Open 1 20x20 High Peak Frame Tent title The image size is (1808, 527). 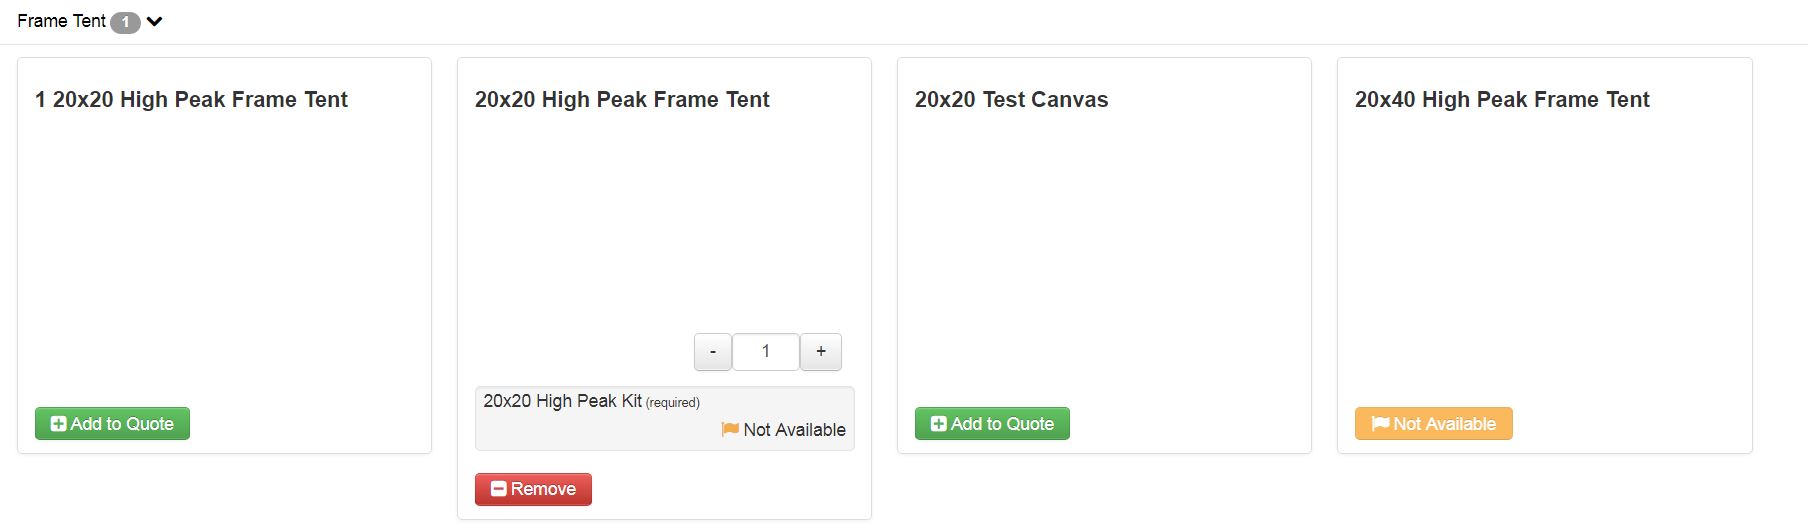pyautogui.click(x=191, y=100)
